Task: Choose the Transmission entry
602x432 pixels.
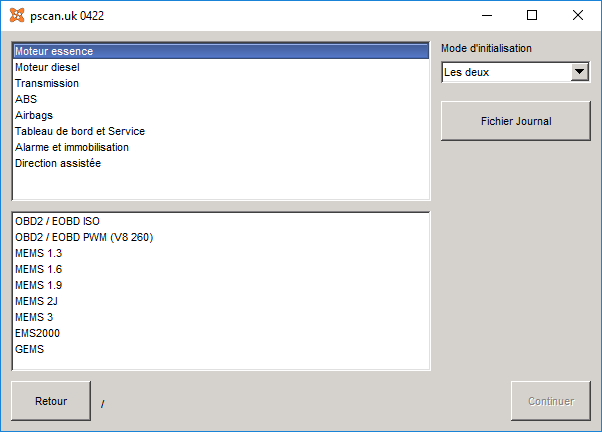Action: (x=221, y=83)
